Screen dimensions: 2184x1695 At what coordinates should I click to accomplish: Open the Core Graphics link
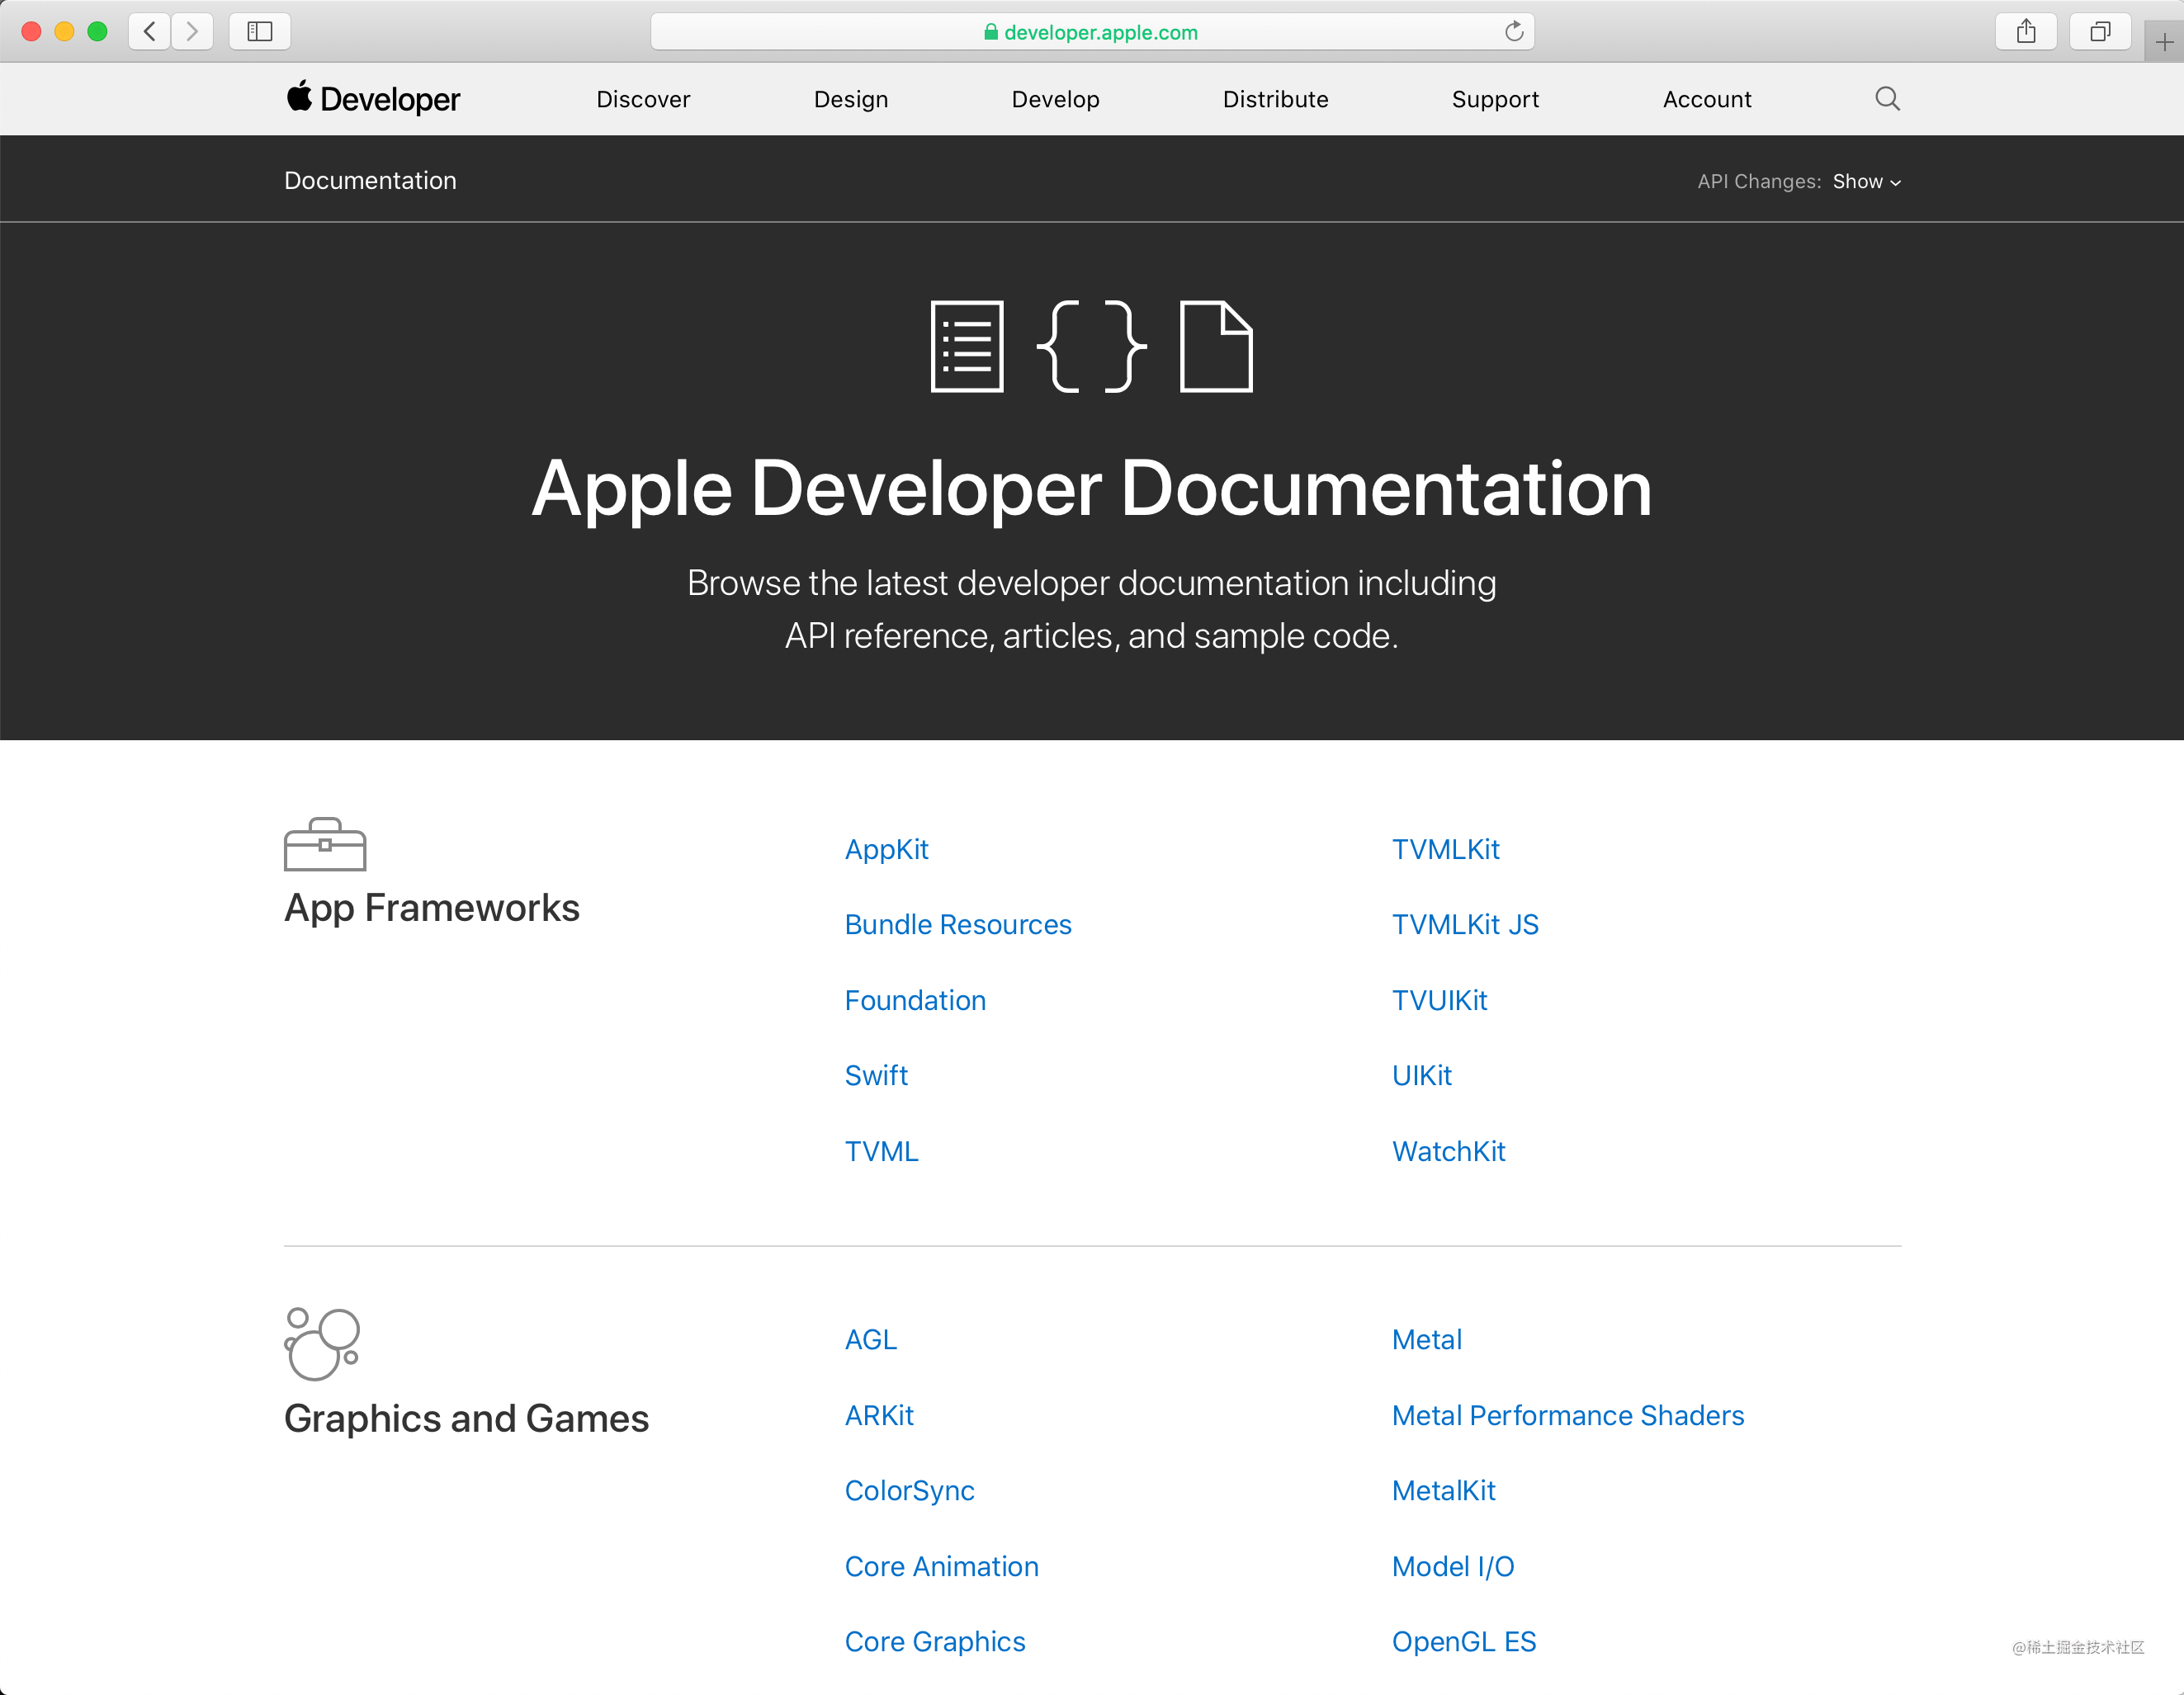(x=935, y=1641)
